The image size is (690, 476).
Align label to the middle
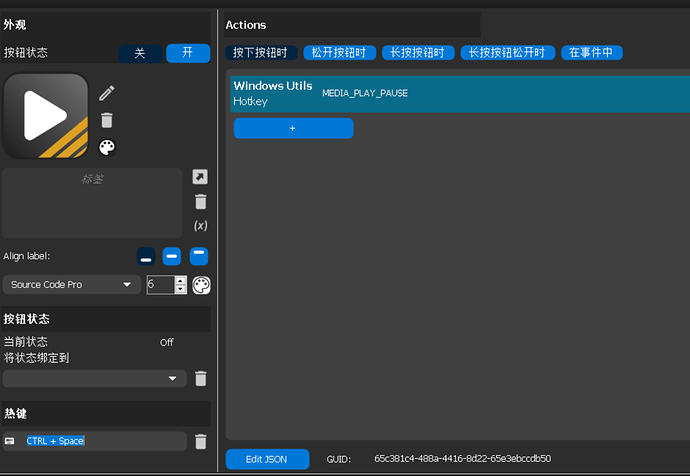(x=172, y=256)
